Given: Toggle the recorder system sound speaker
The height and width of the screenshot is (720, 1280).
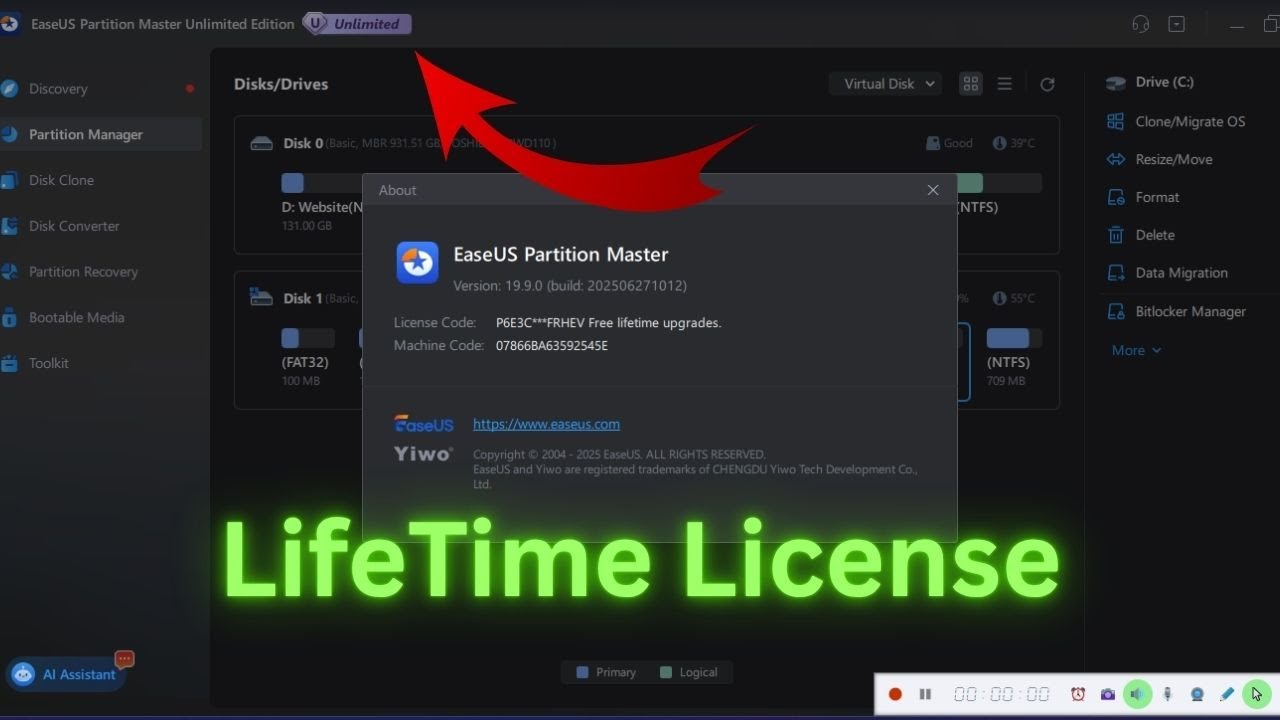Looking at the screenshot, I should (x=1138, y=694).
